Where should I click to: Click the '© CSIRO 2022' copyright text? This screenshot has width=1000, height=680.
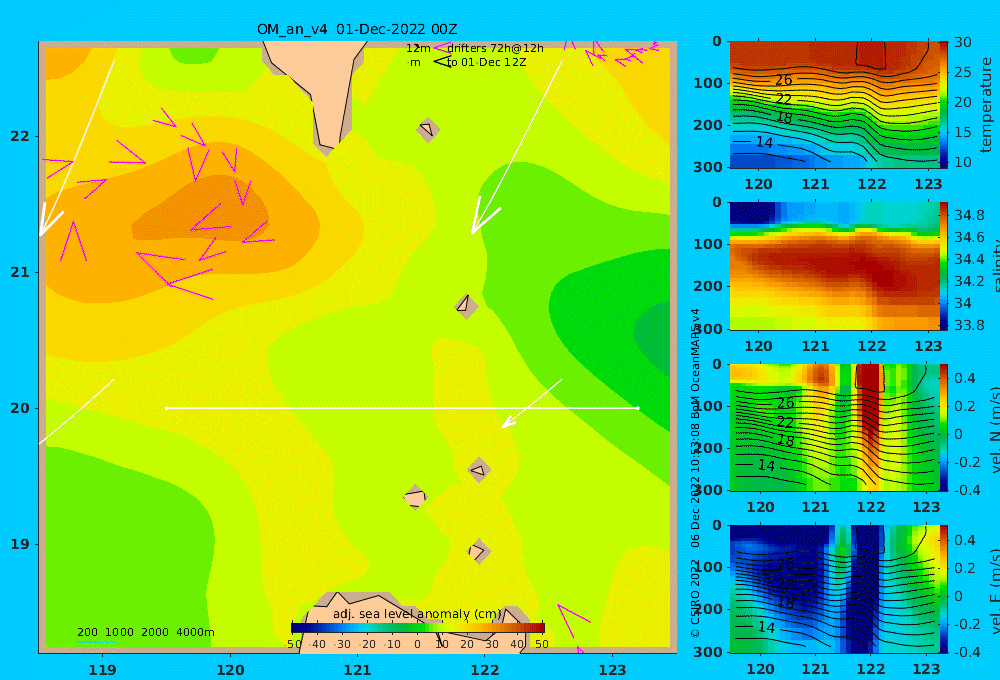(695, 598)
